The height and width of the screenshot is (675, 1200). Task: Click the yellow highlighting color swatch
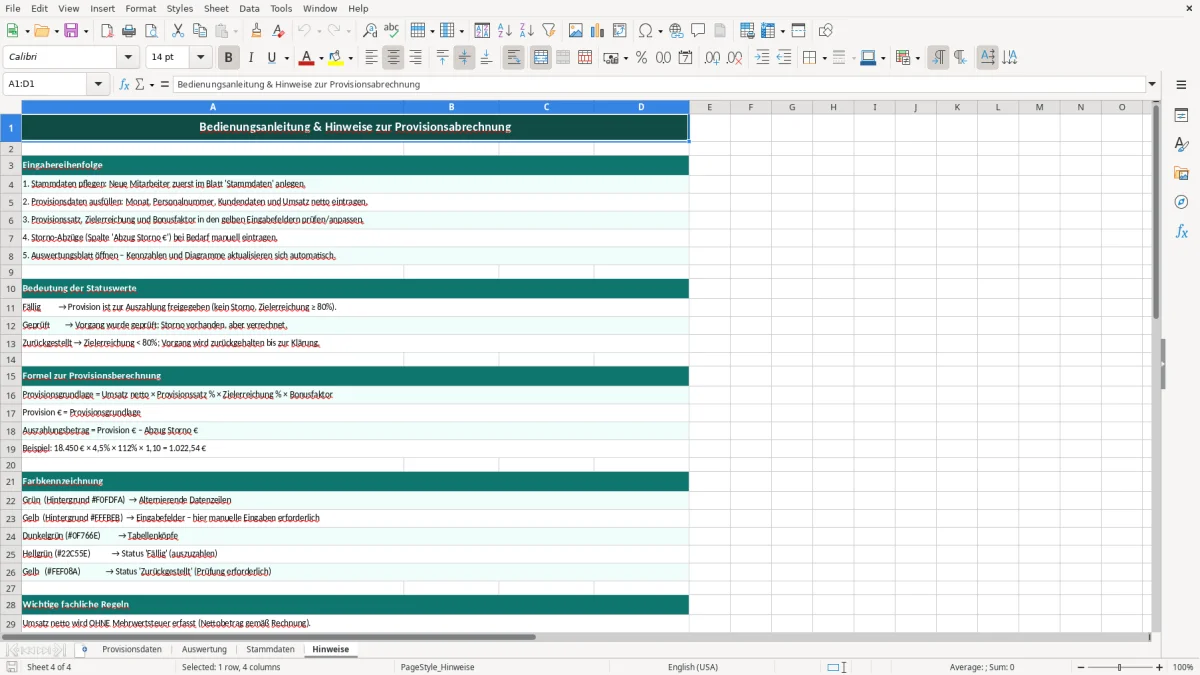coord(336,58)
